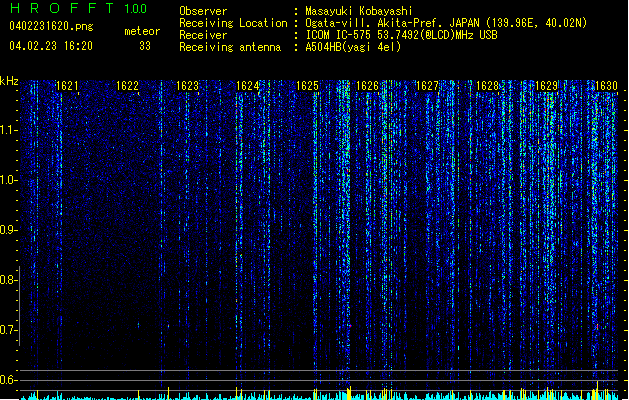Screen dimensions: 629x400
Task: Click the Receiving antenna label
Action: pos(230,47)
